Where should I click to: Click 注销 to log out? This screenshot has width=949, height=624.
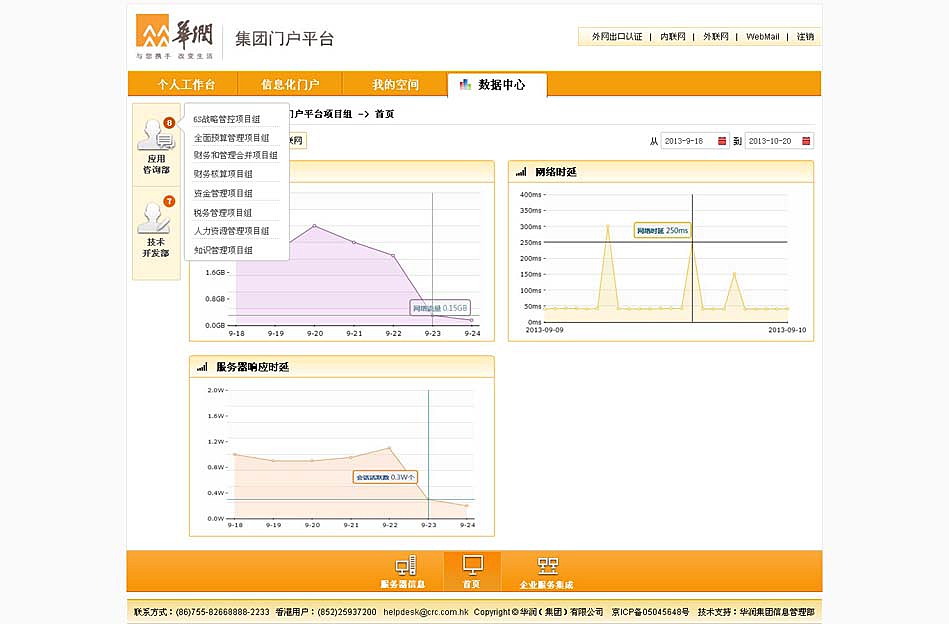(805, 36)
